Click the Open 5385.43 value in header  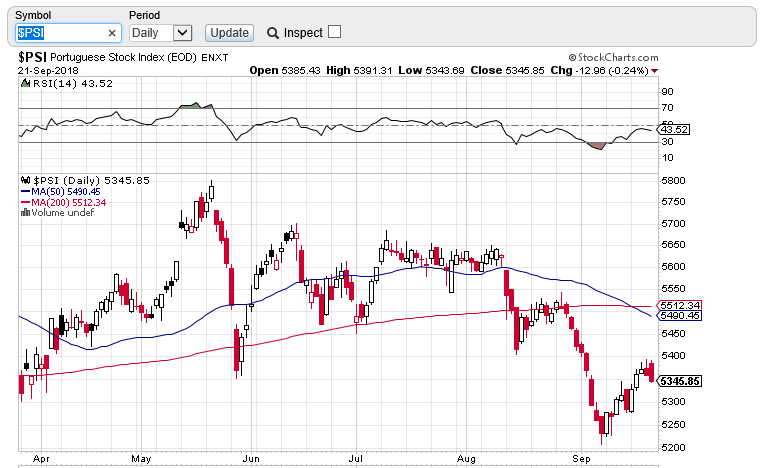[285, 70]
